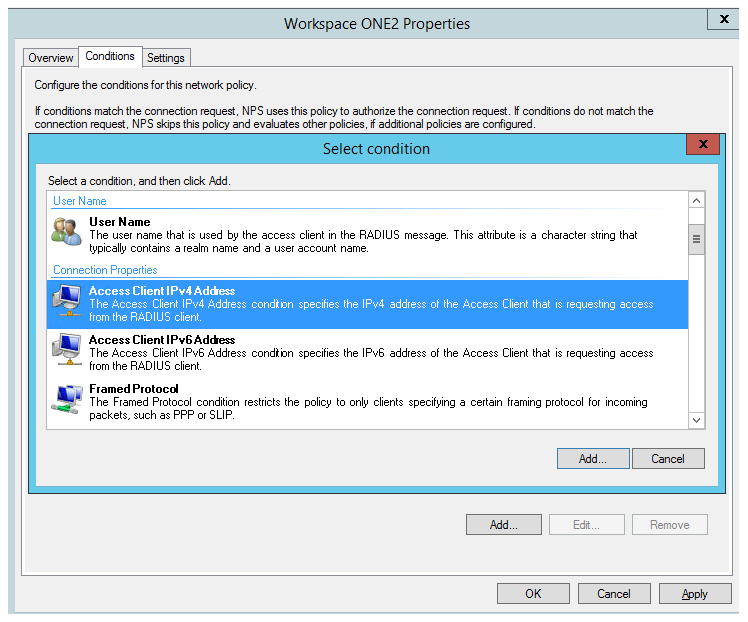The width and height of the screenshot is (748, 622).
Task: Cancel the Workspace ONE2 Properties window
Action: [614, 593]
